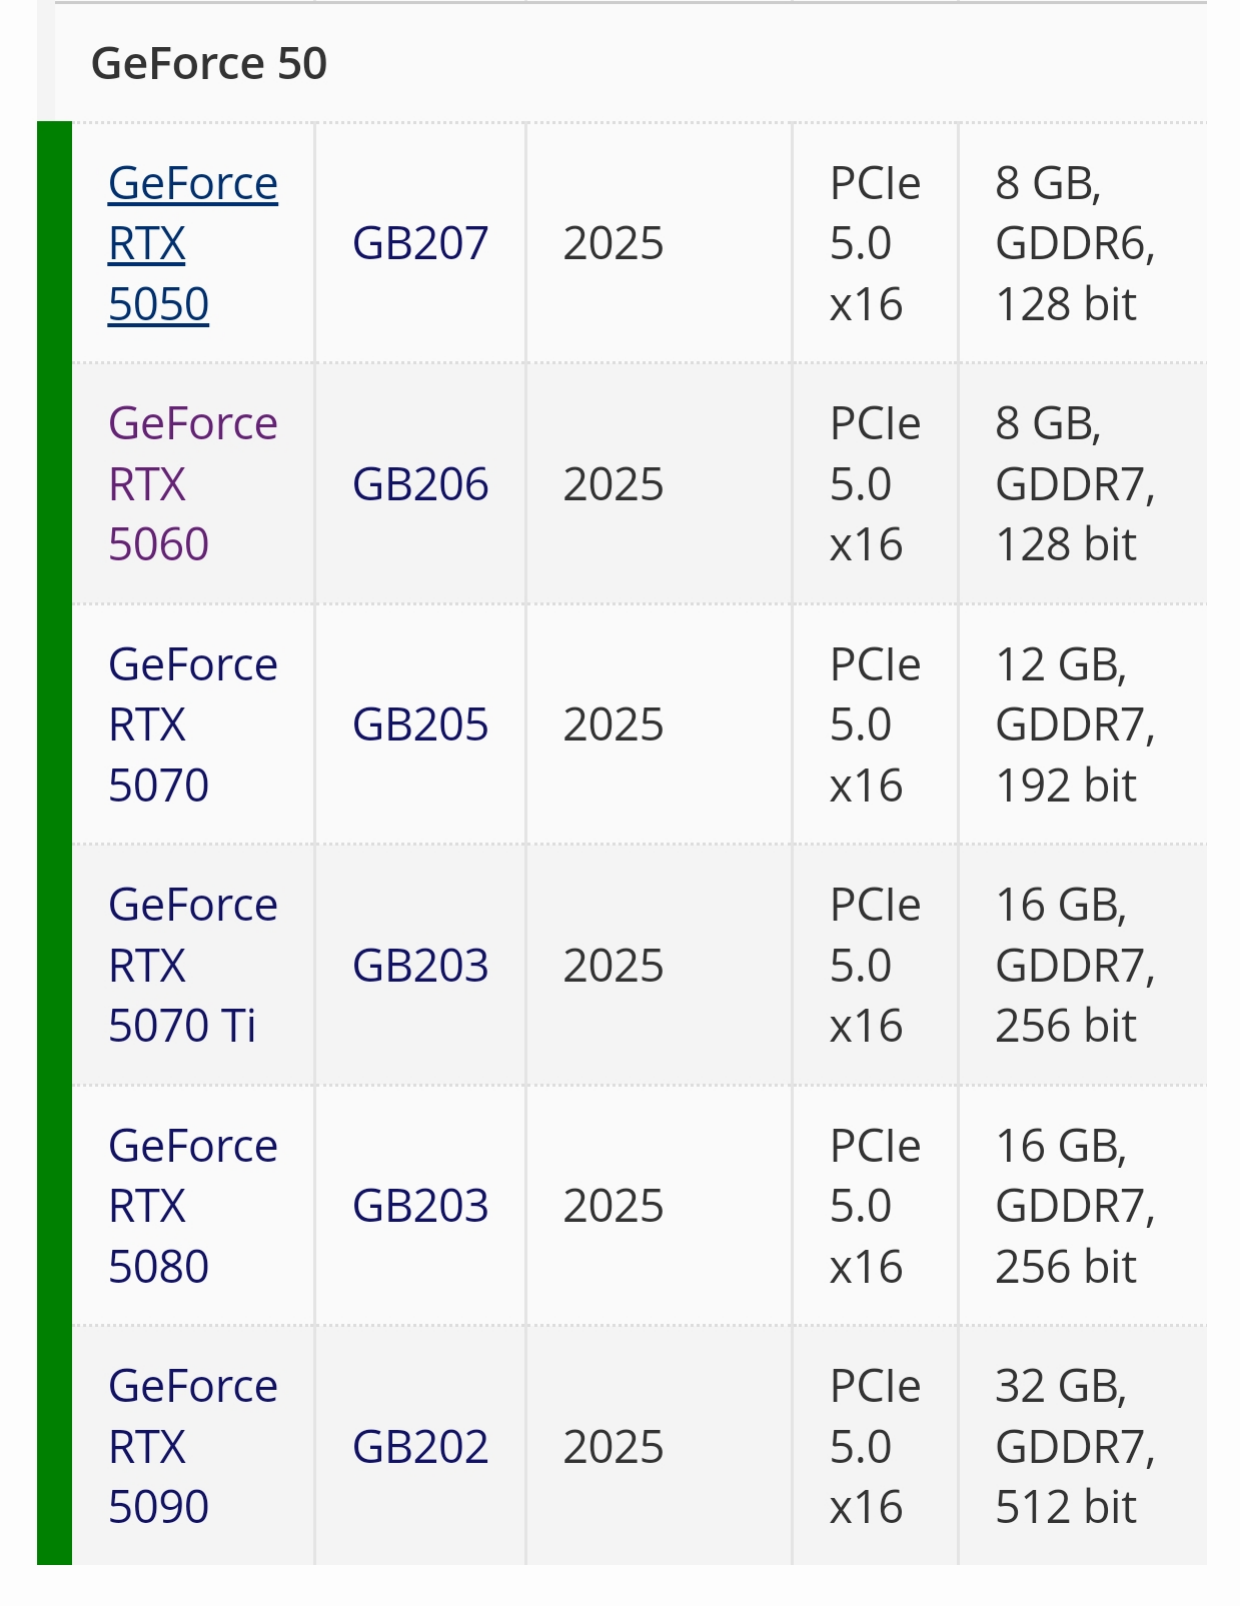Open the GB206 GPU link
The image size is (1240, 1606).
point(420,485)
